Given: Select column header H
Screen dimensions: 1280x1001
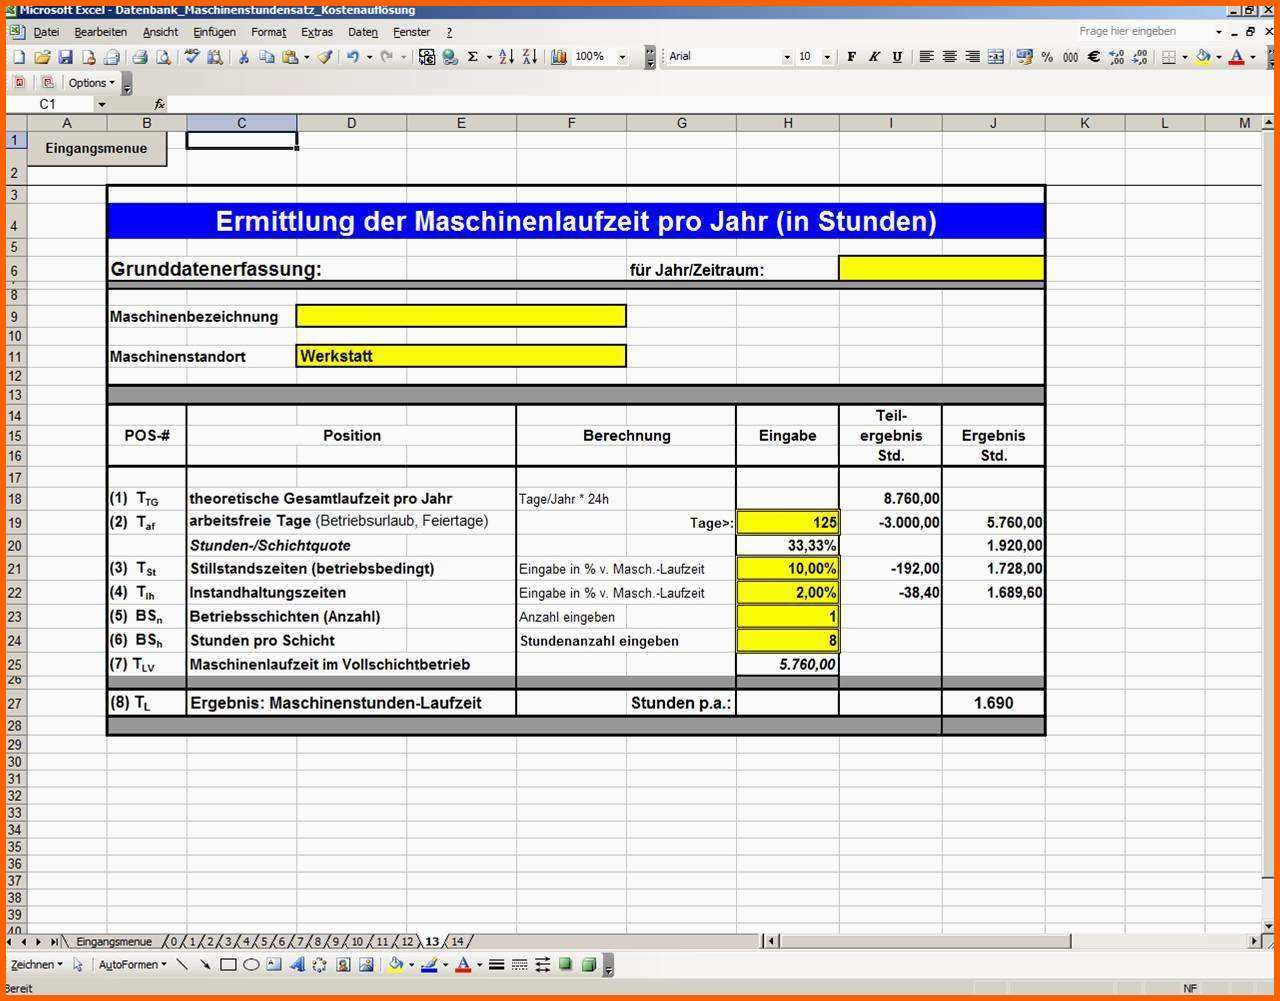Looking at the screenshot, I should [788, 123].
